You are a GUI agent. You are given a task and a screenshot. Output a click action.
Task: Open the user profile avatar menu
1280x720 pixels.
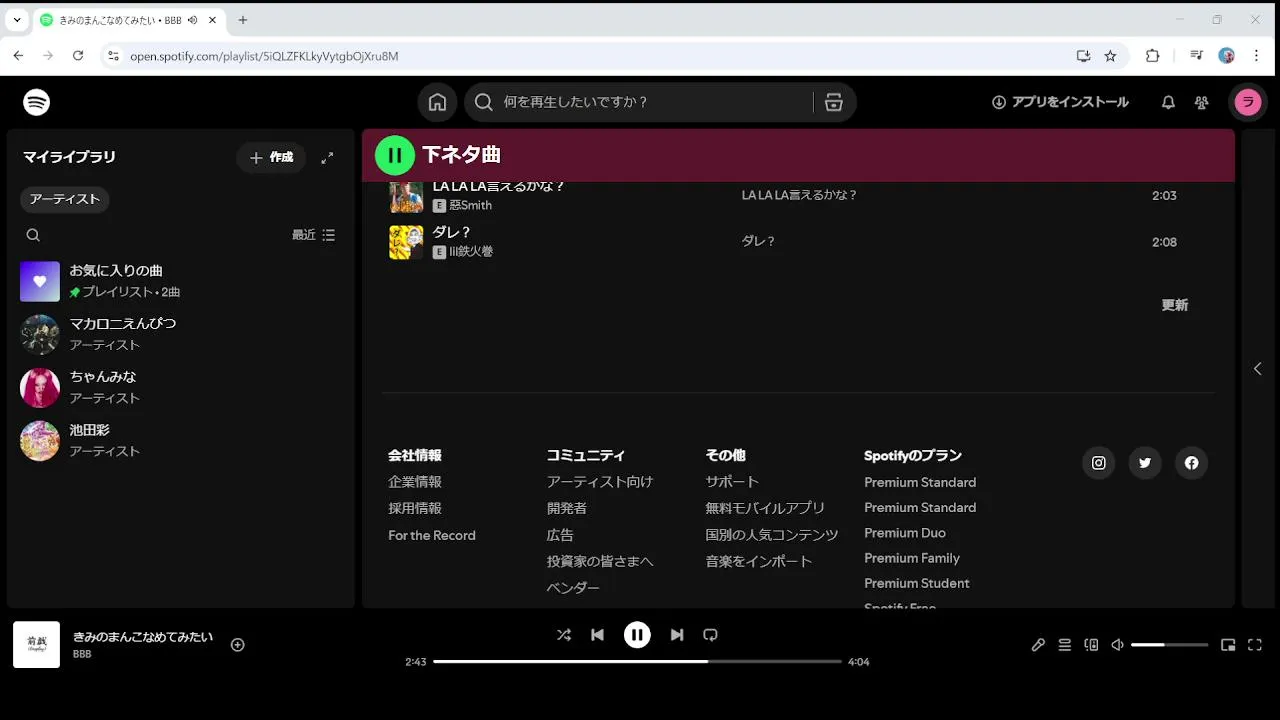click(x=1247, y=102)
